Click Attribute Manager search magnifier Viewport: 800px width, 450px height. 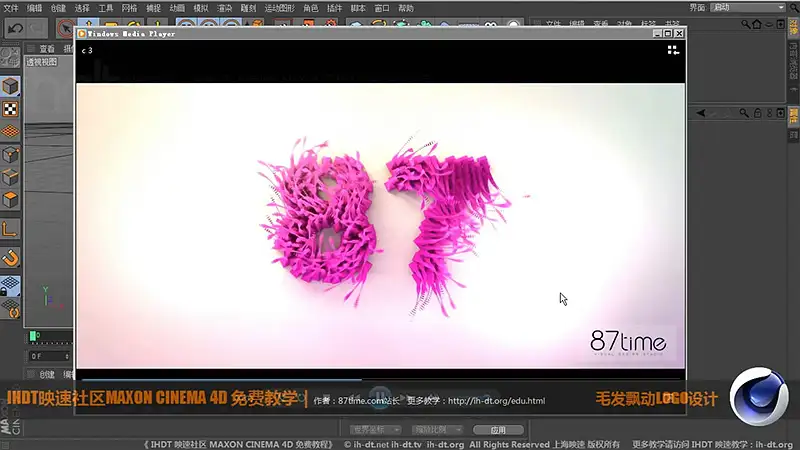tap(744, 113)
